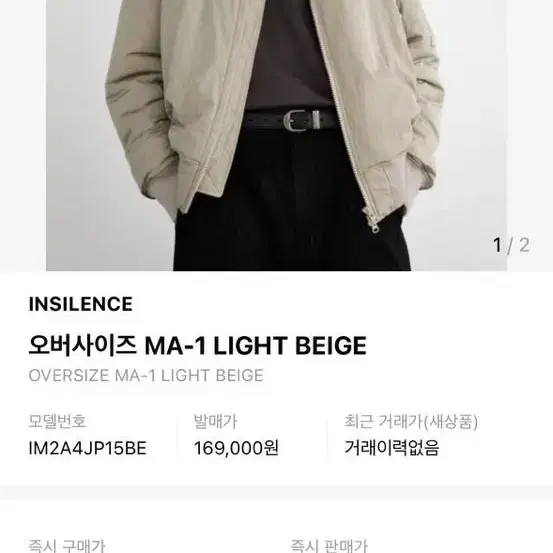553x553 pixels.
Task: Tap the product image of beige jacket
Action: 276,135
